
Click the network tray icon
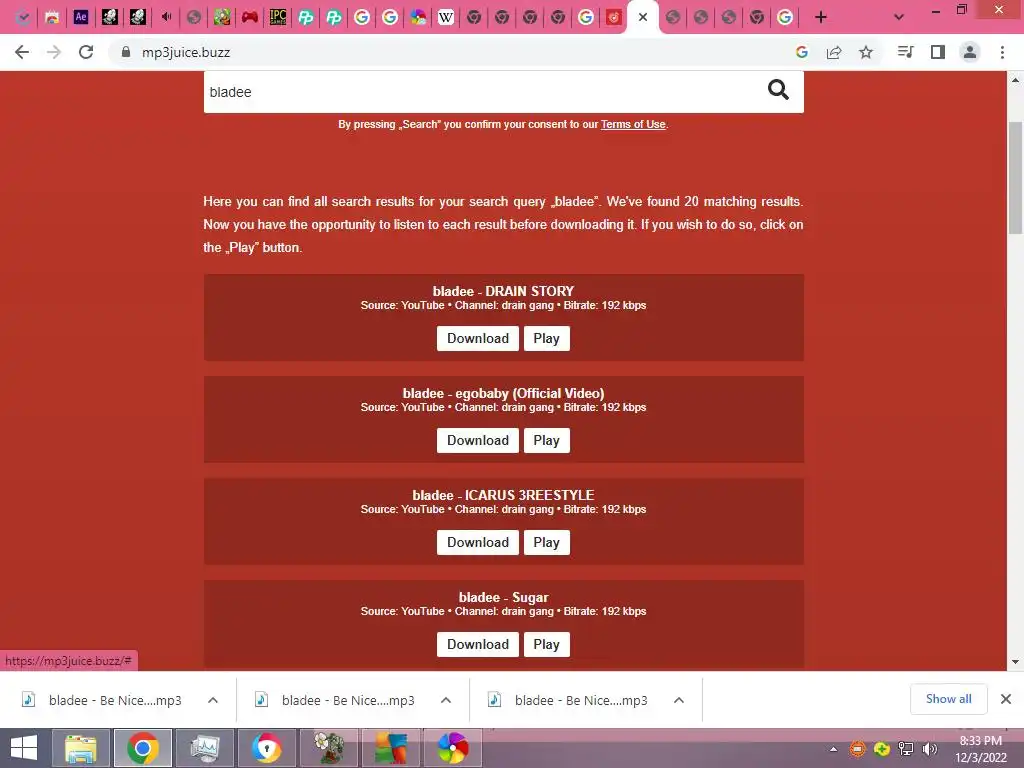906,749
